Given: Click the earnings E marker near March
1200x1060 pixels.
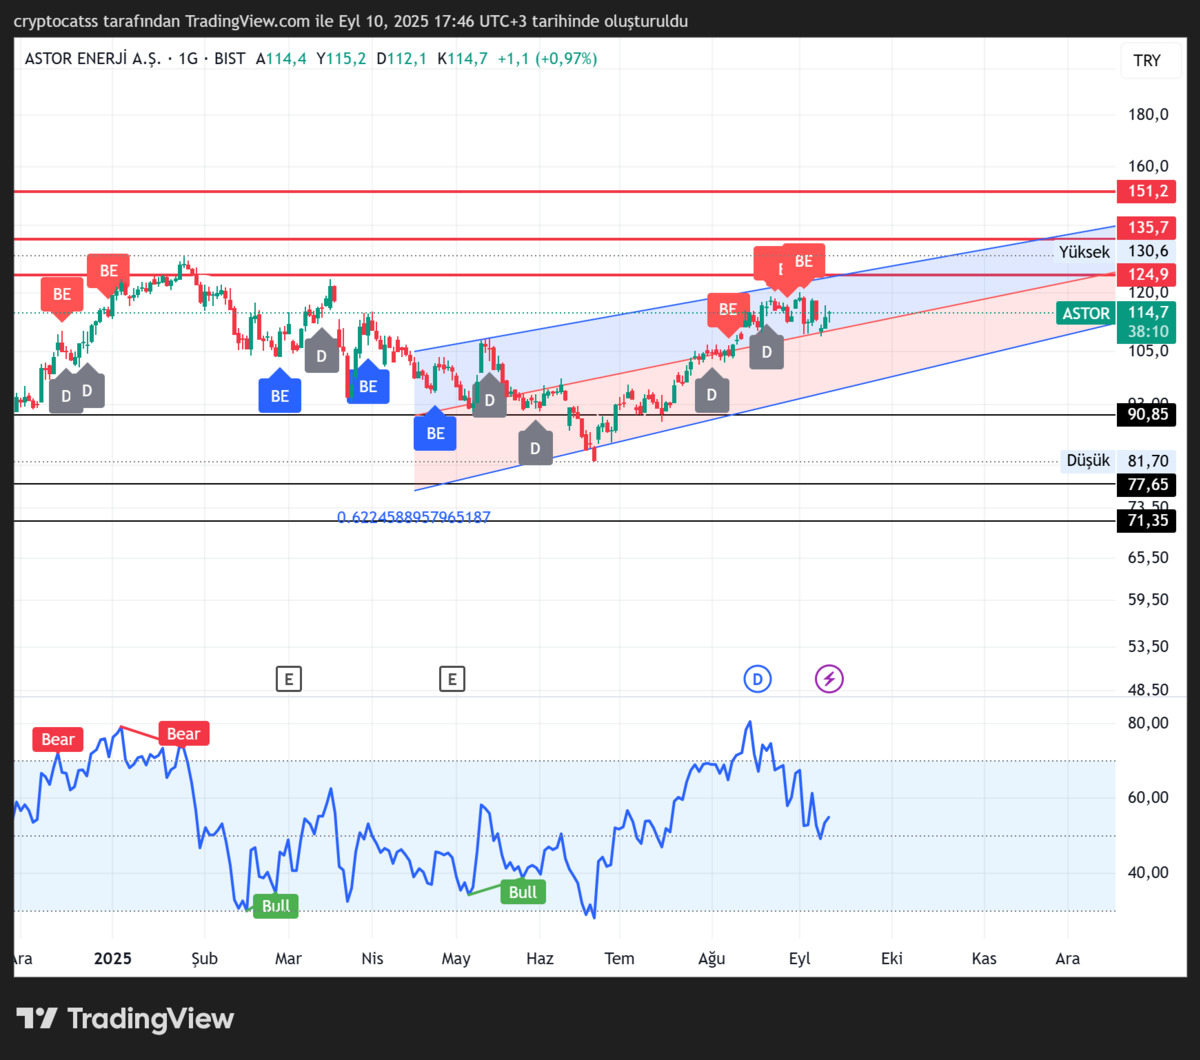Looking at the screenshot, I should coord(288,680).
